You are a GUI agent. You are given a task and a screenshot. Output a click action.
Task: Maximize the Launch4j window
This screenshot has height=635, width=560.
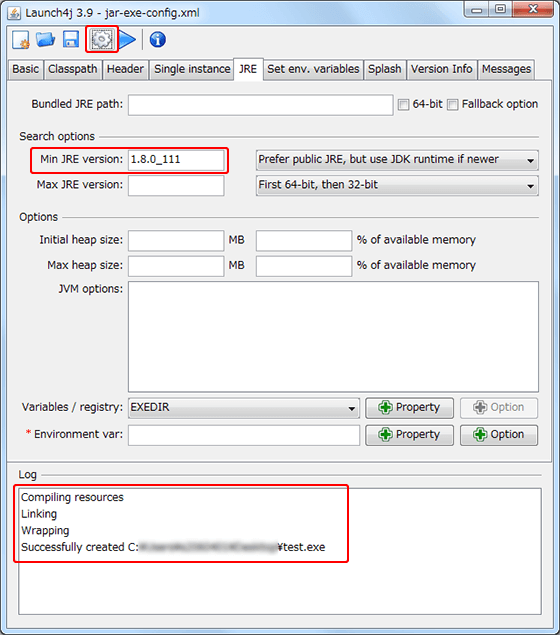(x=501, y=9)
